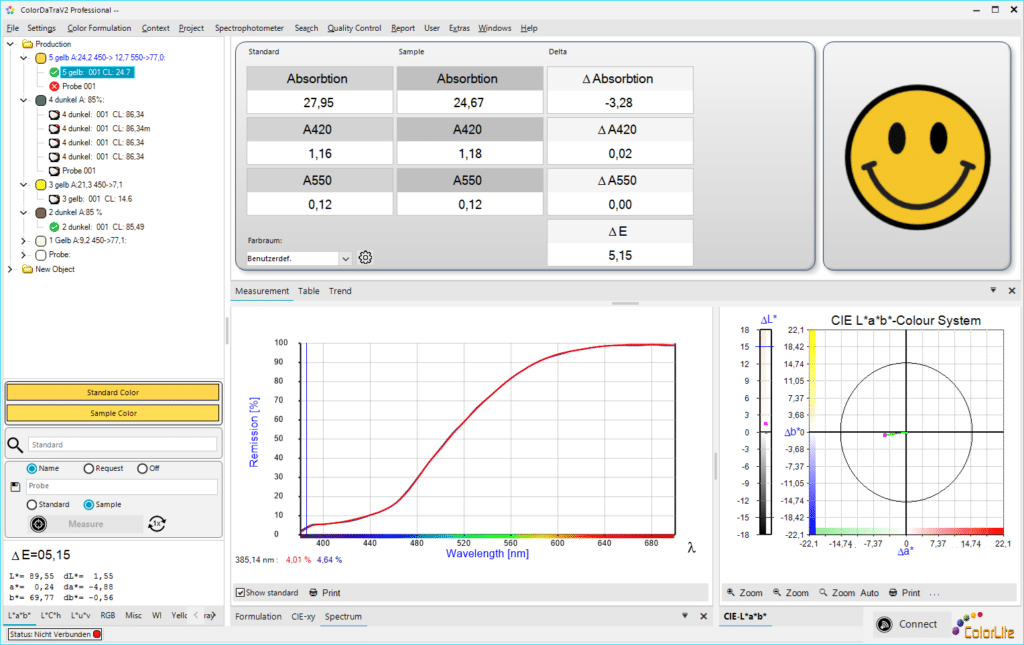Toggle the Show standard checkbox
The width and height of the screenshot is (1024, 645).
(x=240, y=593)
